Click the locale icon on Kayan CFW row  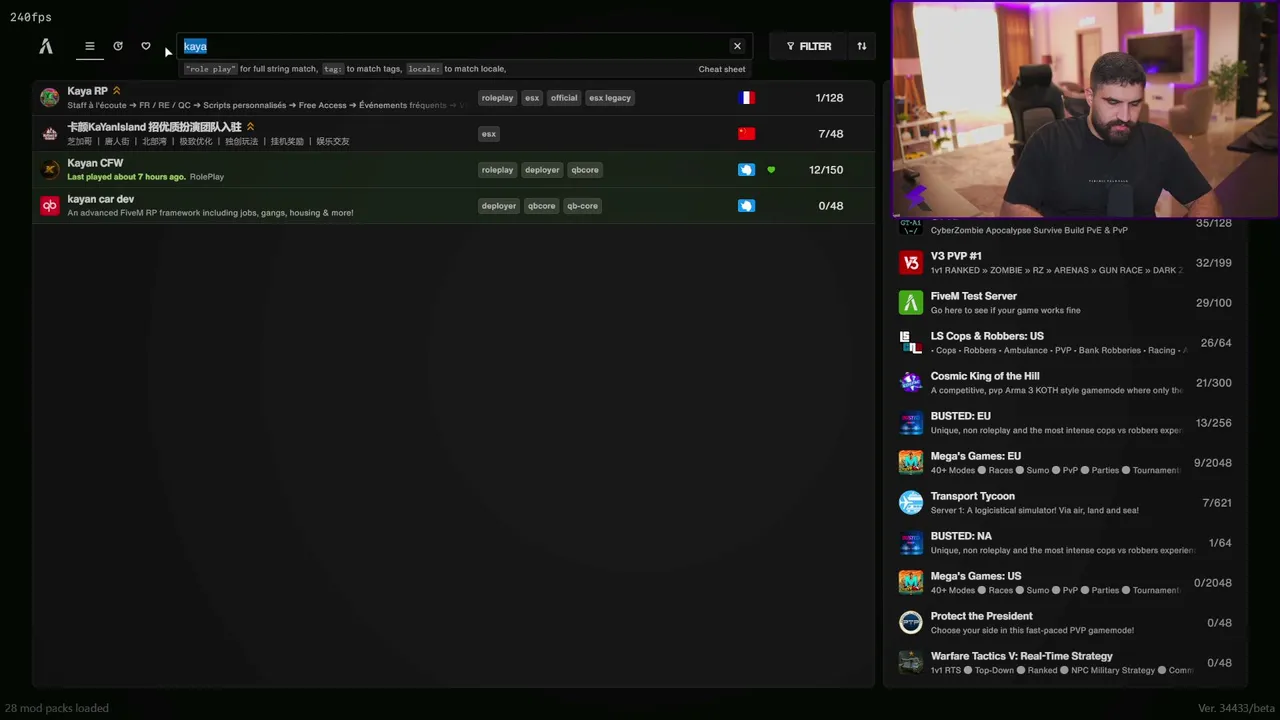(x=746, y=170)
